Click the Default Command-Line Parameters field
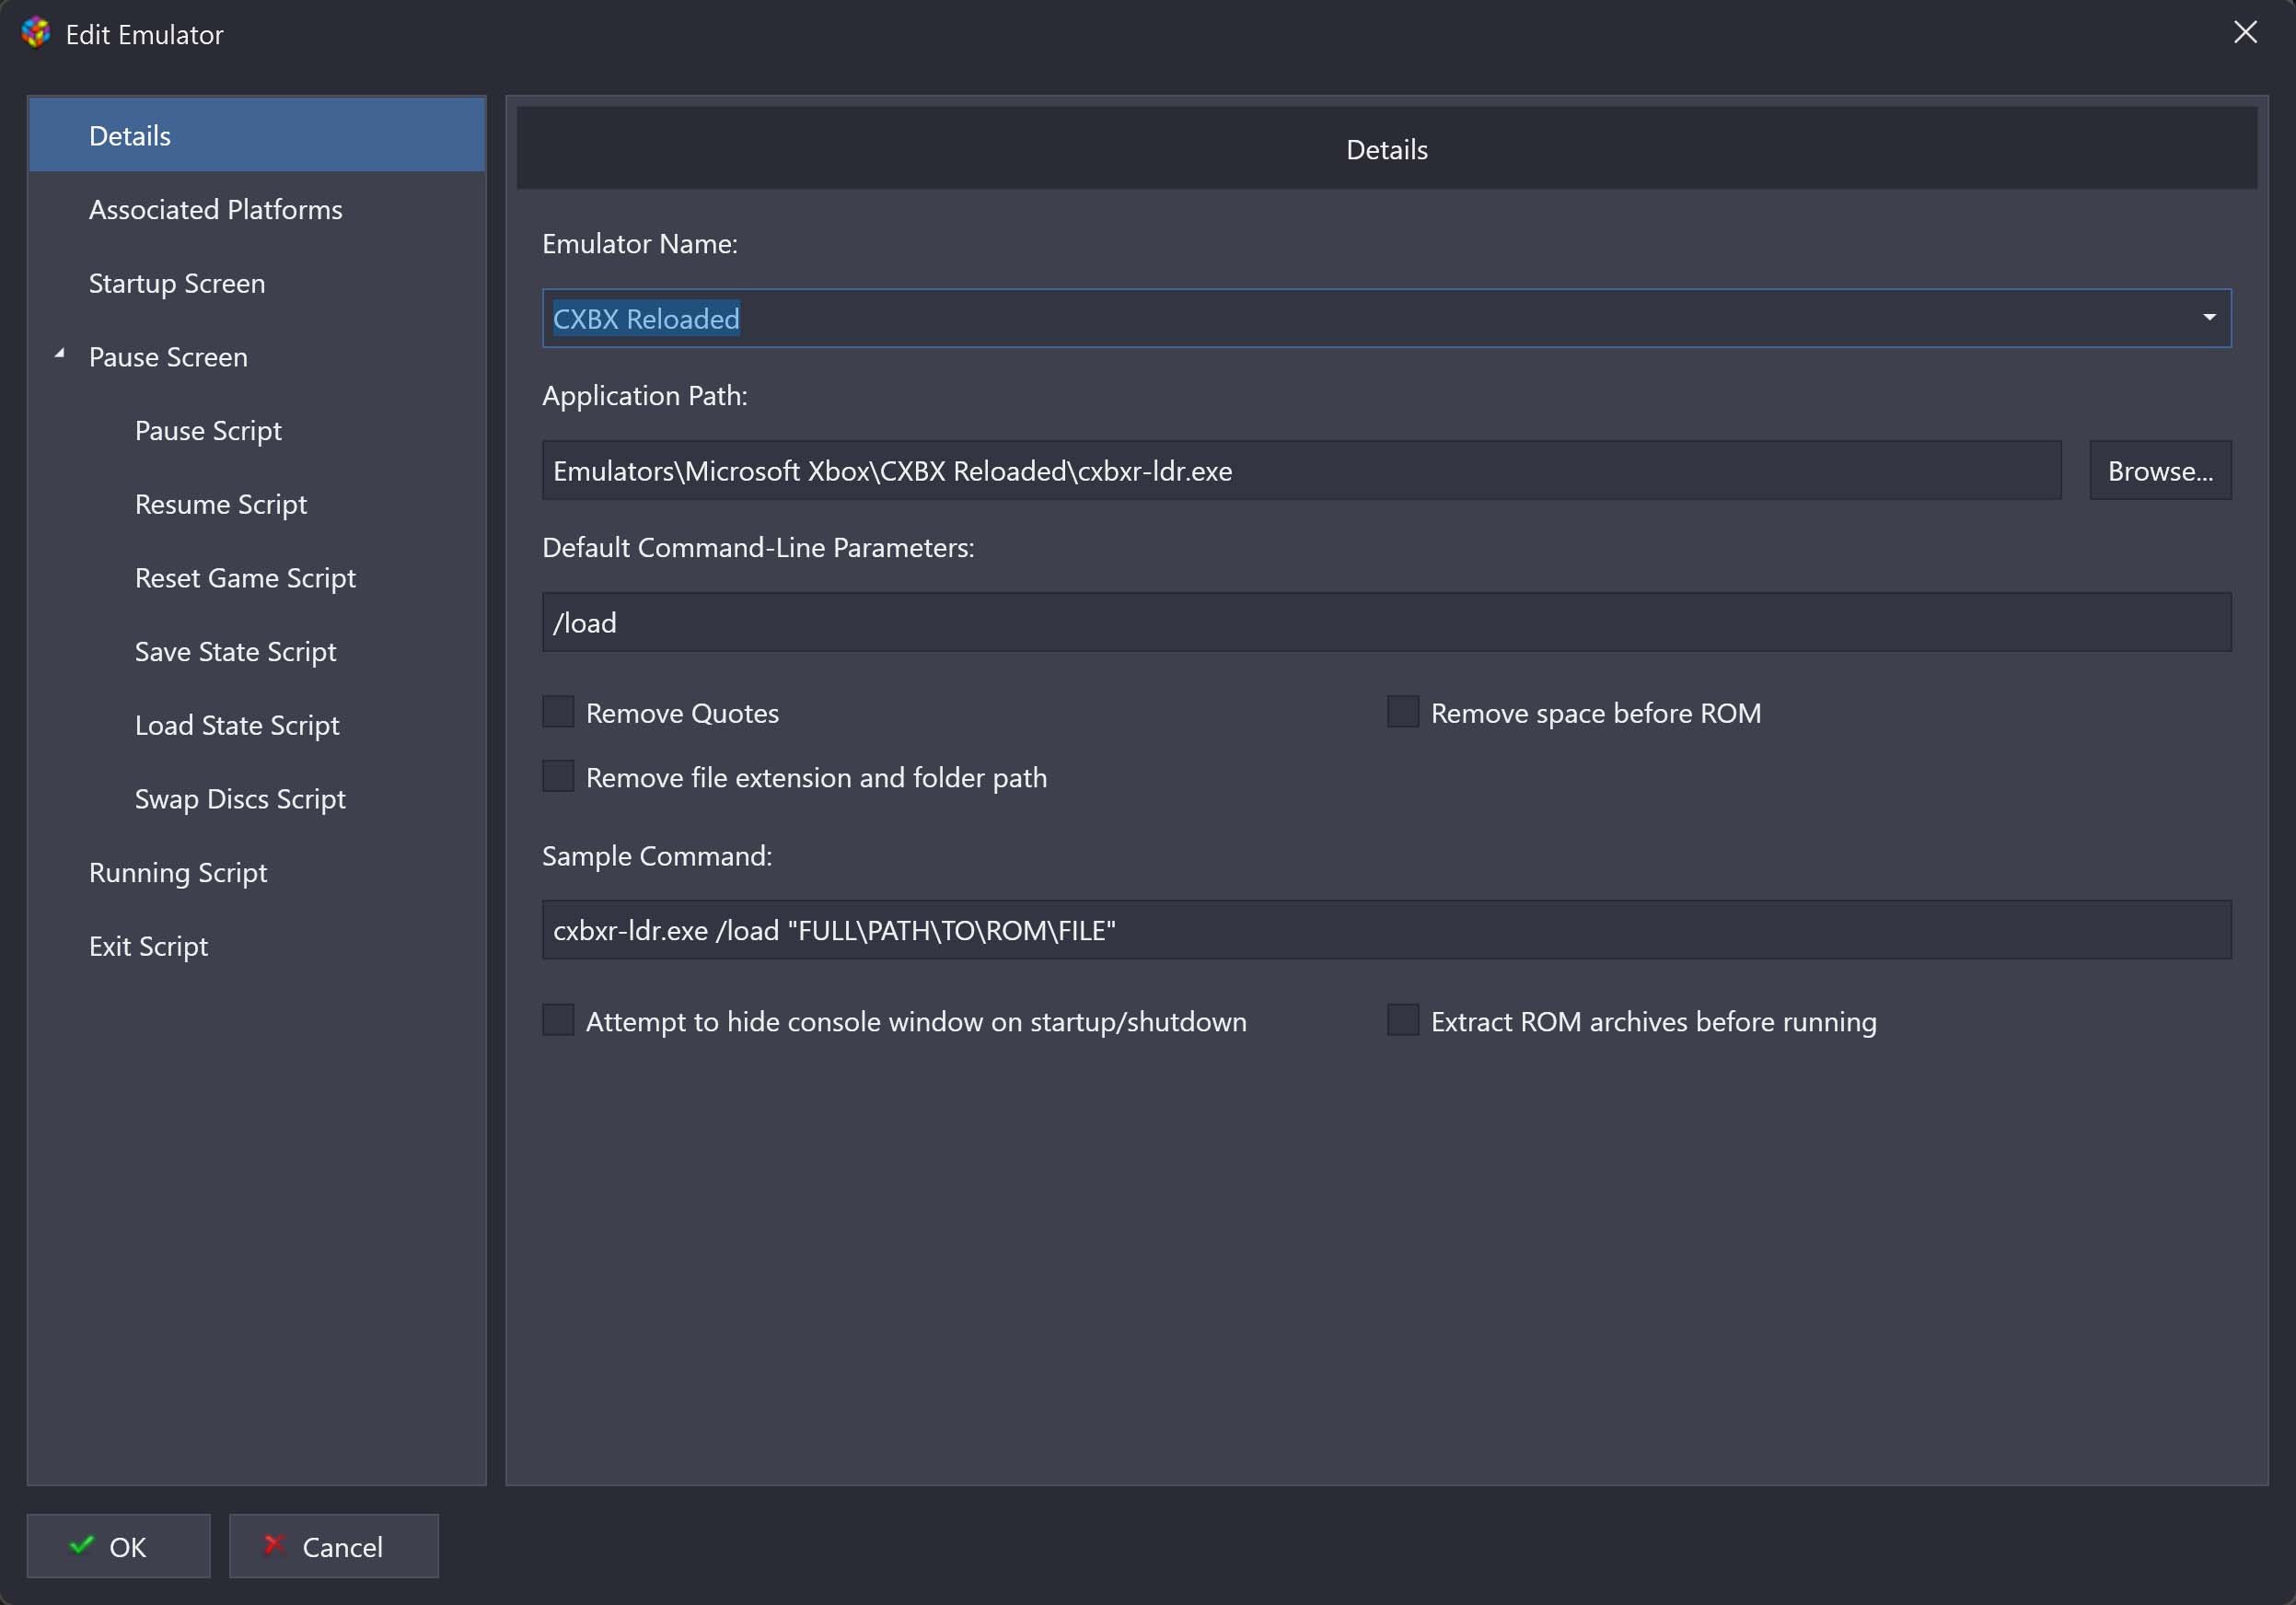The height and width of the screenshot is (1605, 2296). click(1385, 622)
